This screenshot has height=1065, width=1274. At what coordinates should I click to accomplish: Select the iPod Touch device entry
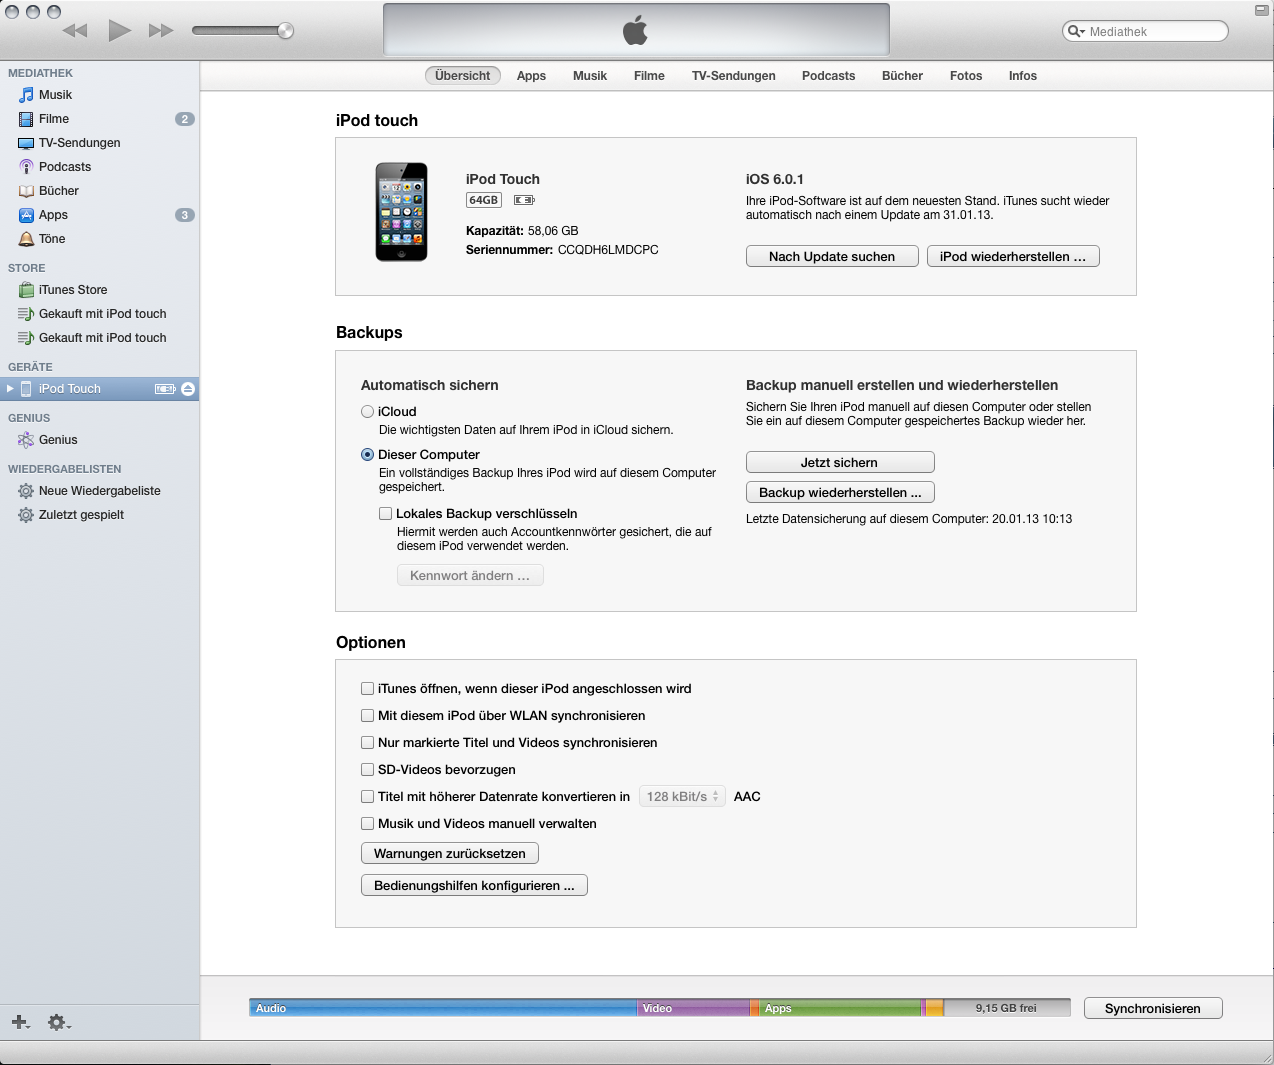pos(100,389)
